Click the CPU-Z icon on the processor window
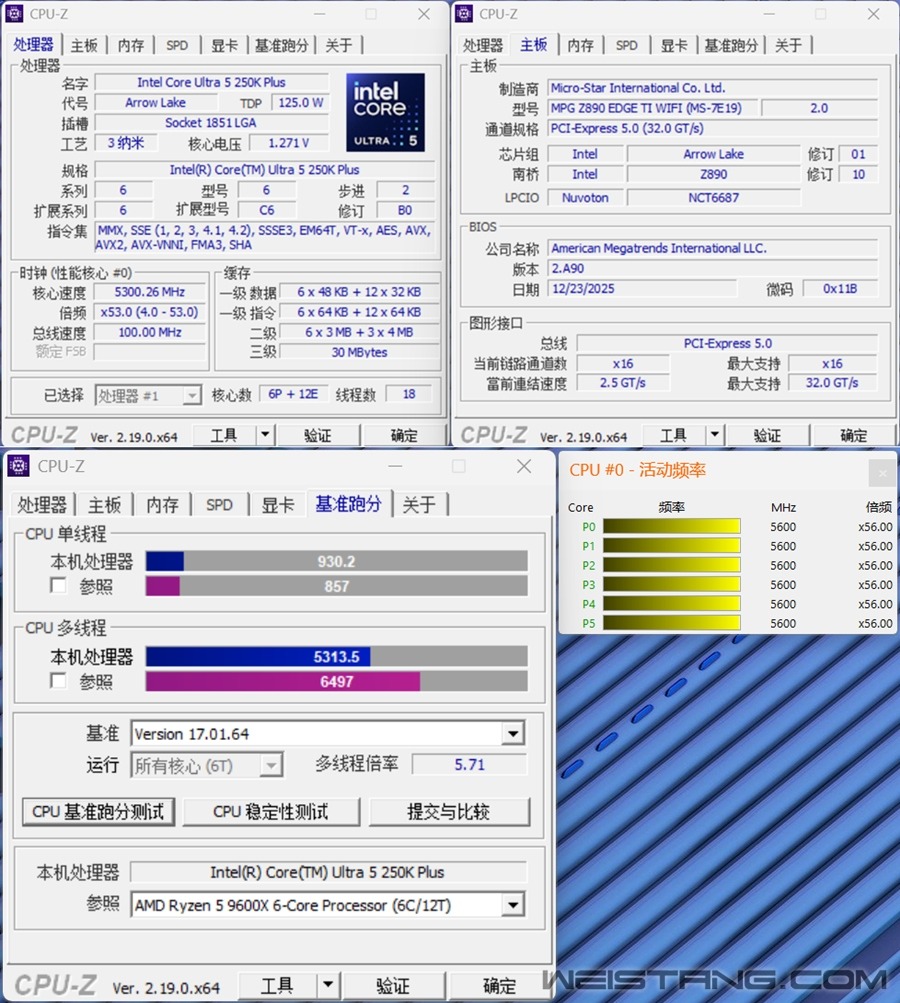Screen dimensions: 900x1003 (x=16, y=14)
